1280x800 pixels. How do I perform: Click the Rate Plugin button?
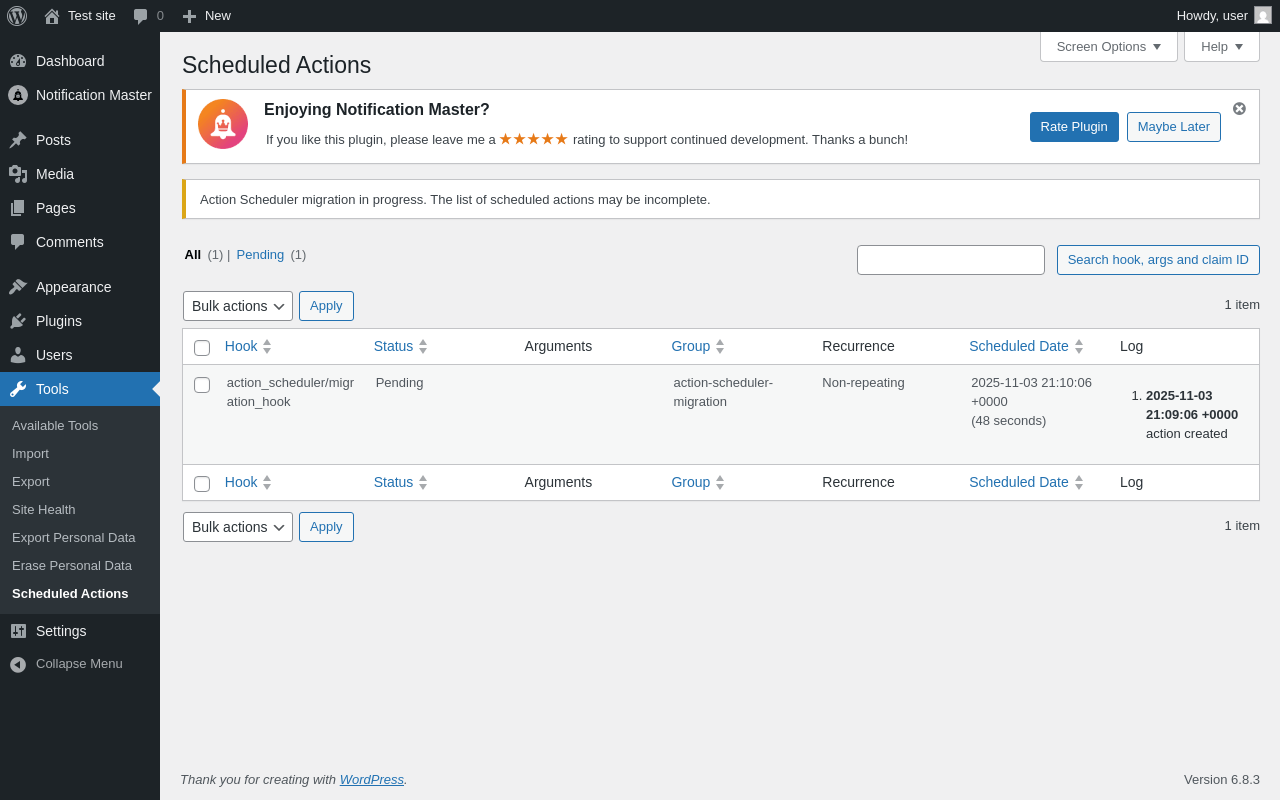(1074, 127)
